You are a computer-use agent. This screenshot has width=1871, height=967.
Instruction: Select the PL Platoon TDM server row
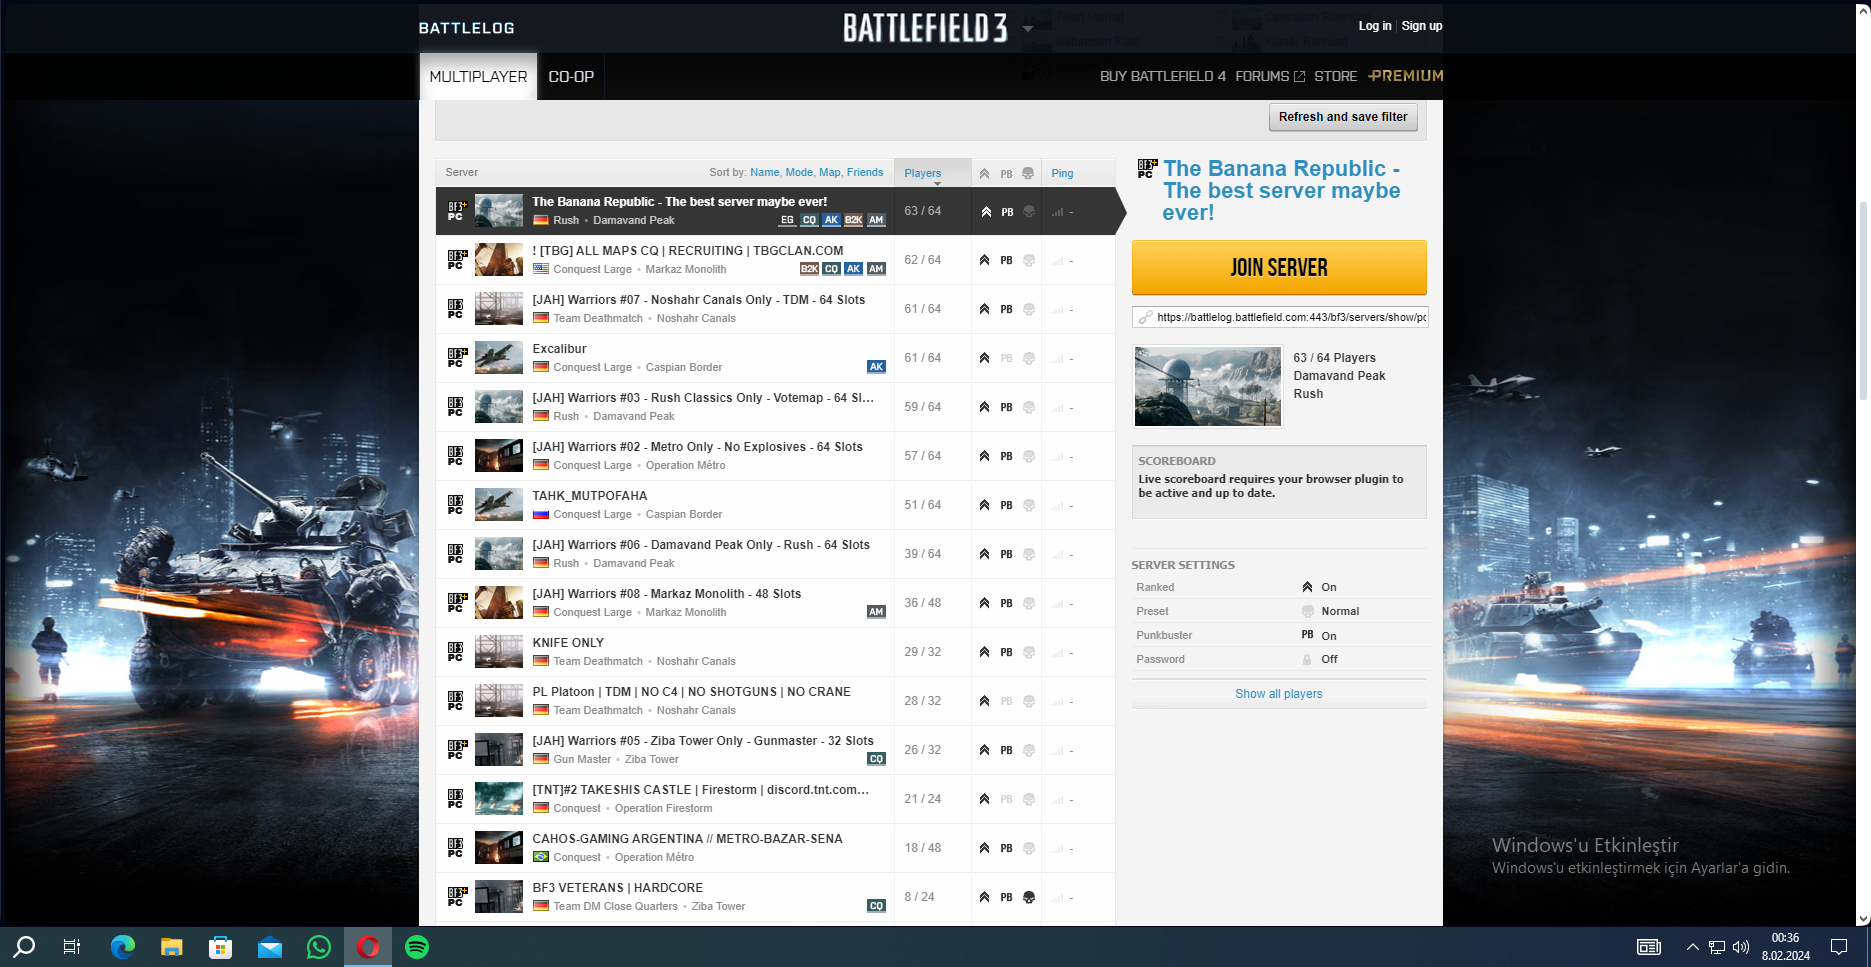pyautogui.click(x=775, y=701)
